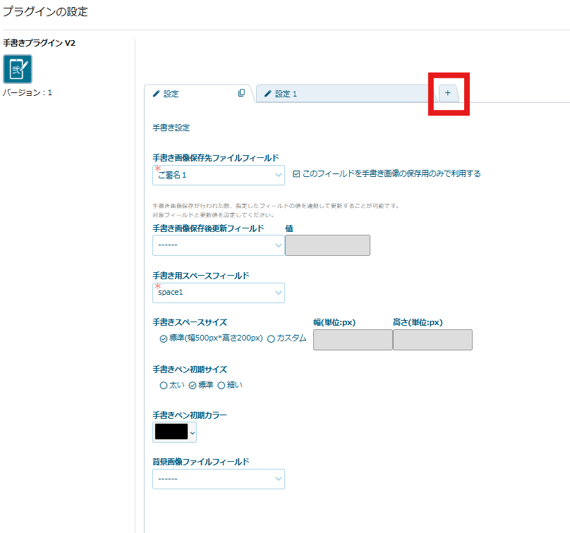The image size is (570, 533).
Task: Click the handwriting plugin icon
Action: click(17, 69)
